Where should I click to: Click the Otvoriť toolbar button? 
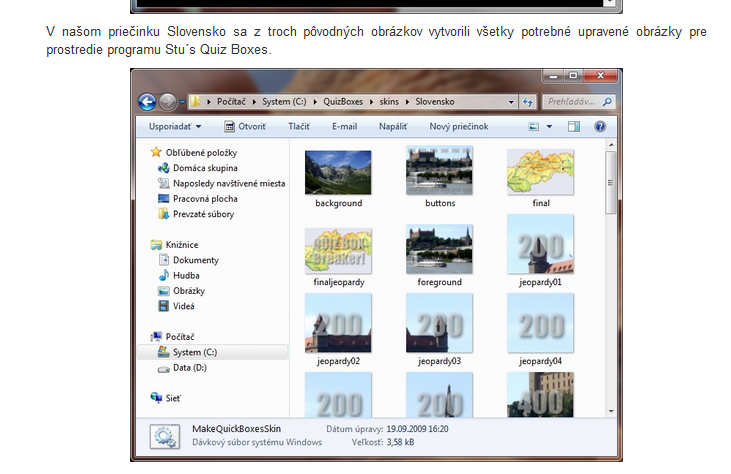(x=245, y=126)
